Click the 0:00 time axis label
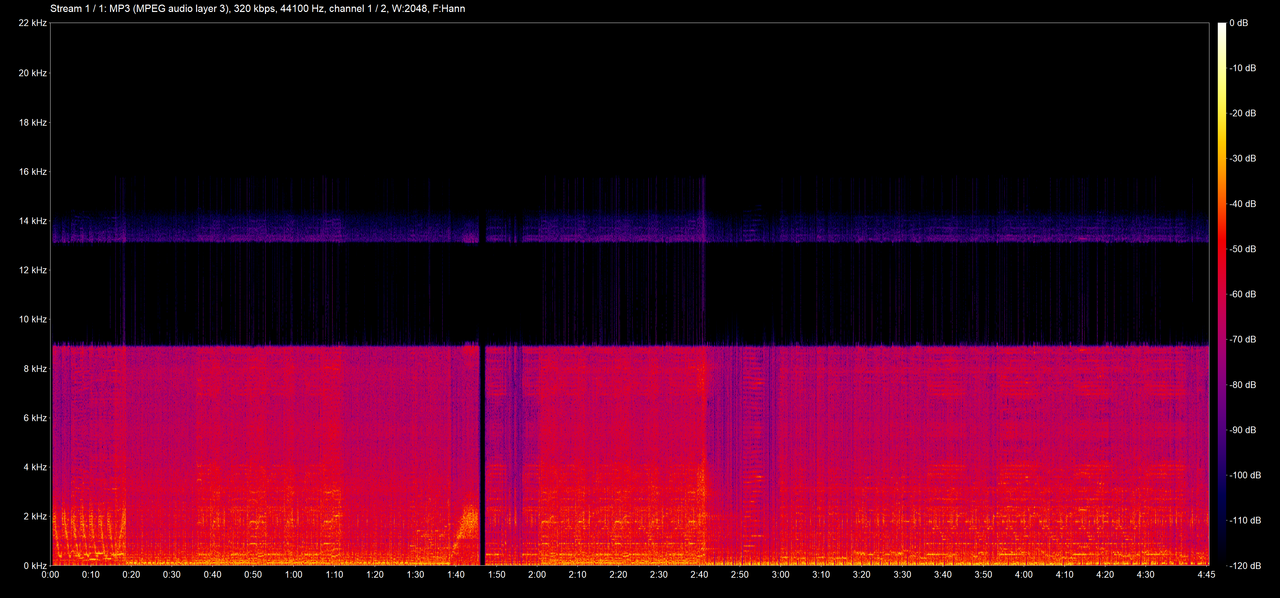Screen dimensions: 1280x598 [x=50, y=576]
